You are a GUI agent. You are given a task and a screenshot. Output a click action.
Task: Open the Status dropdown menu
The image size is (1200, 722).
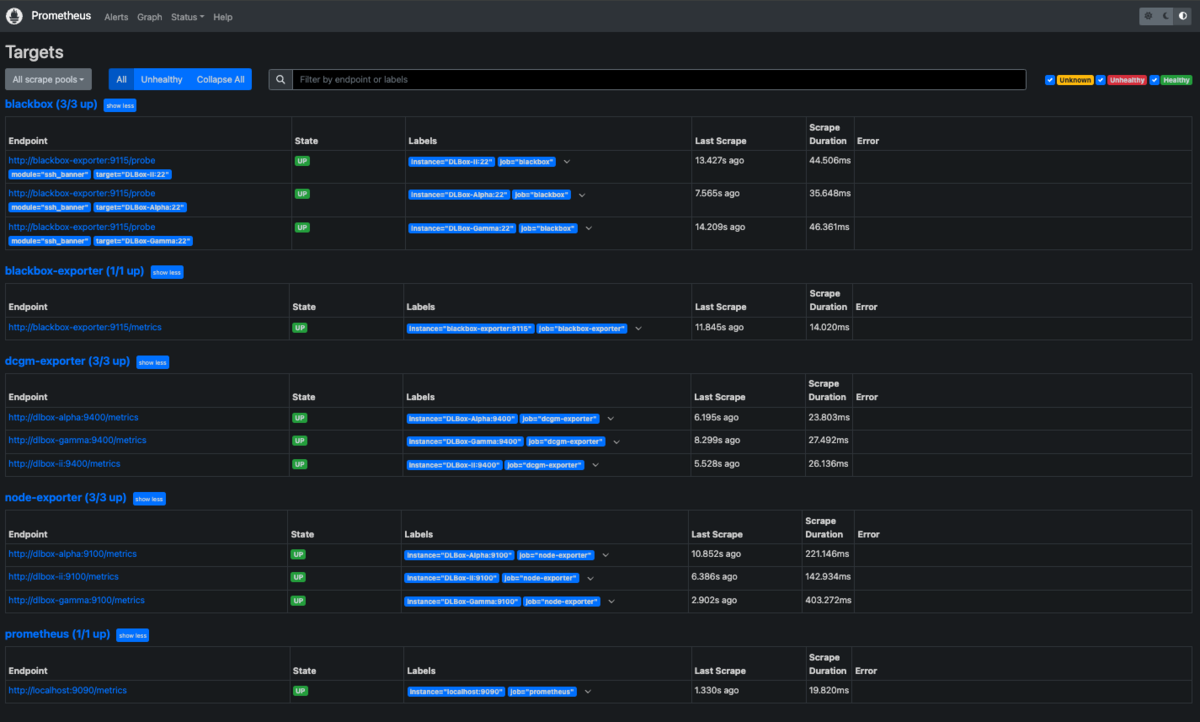pyautogui.click(x=187, y=17)
